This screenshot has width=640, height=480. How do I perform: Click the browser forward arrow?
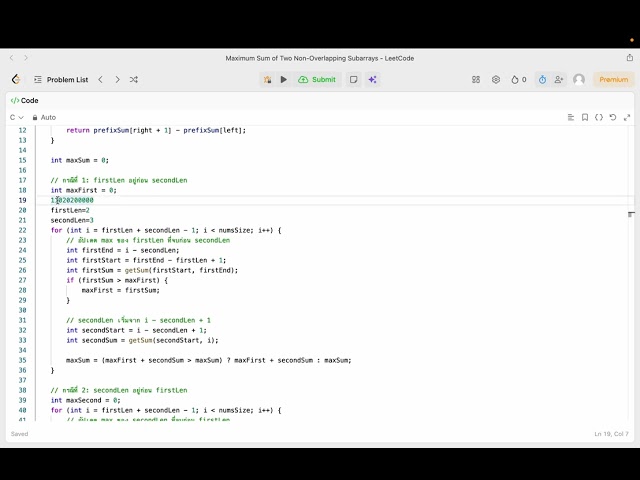tap(26, 58)
